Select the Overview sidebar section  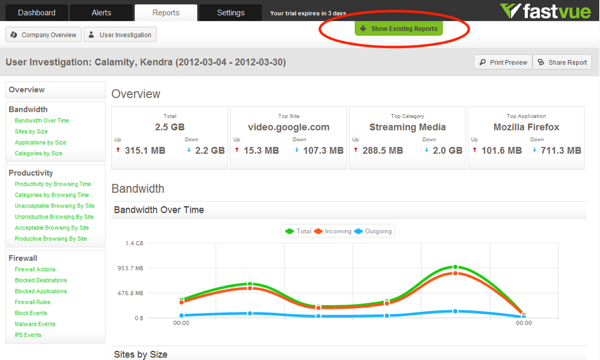[55, 90]
